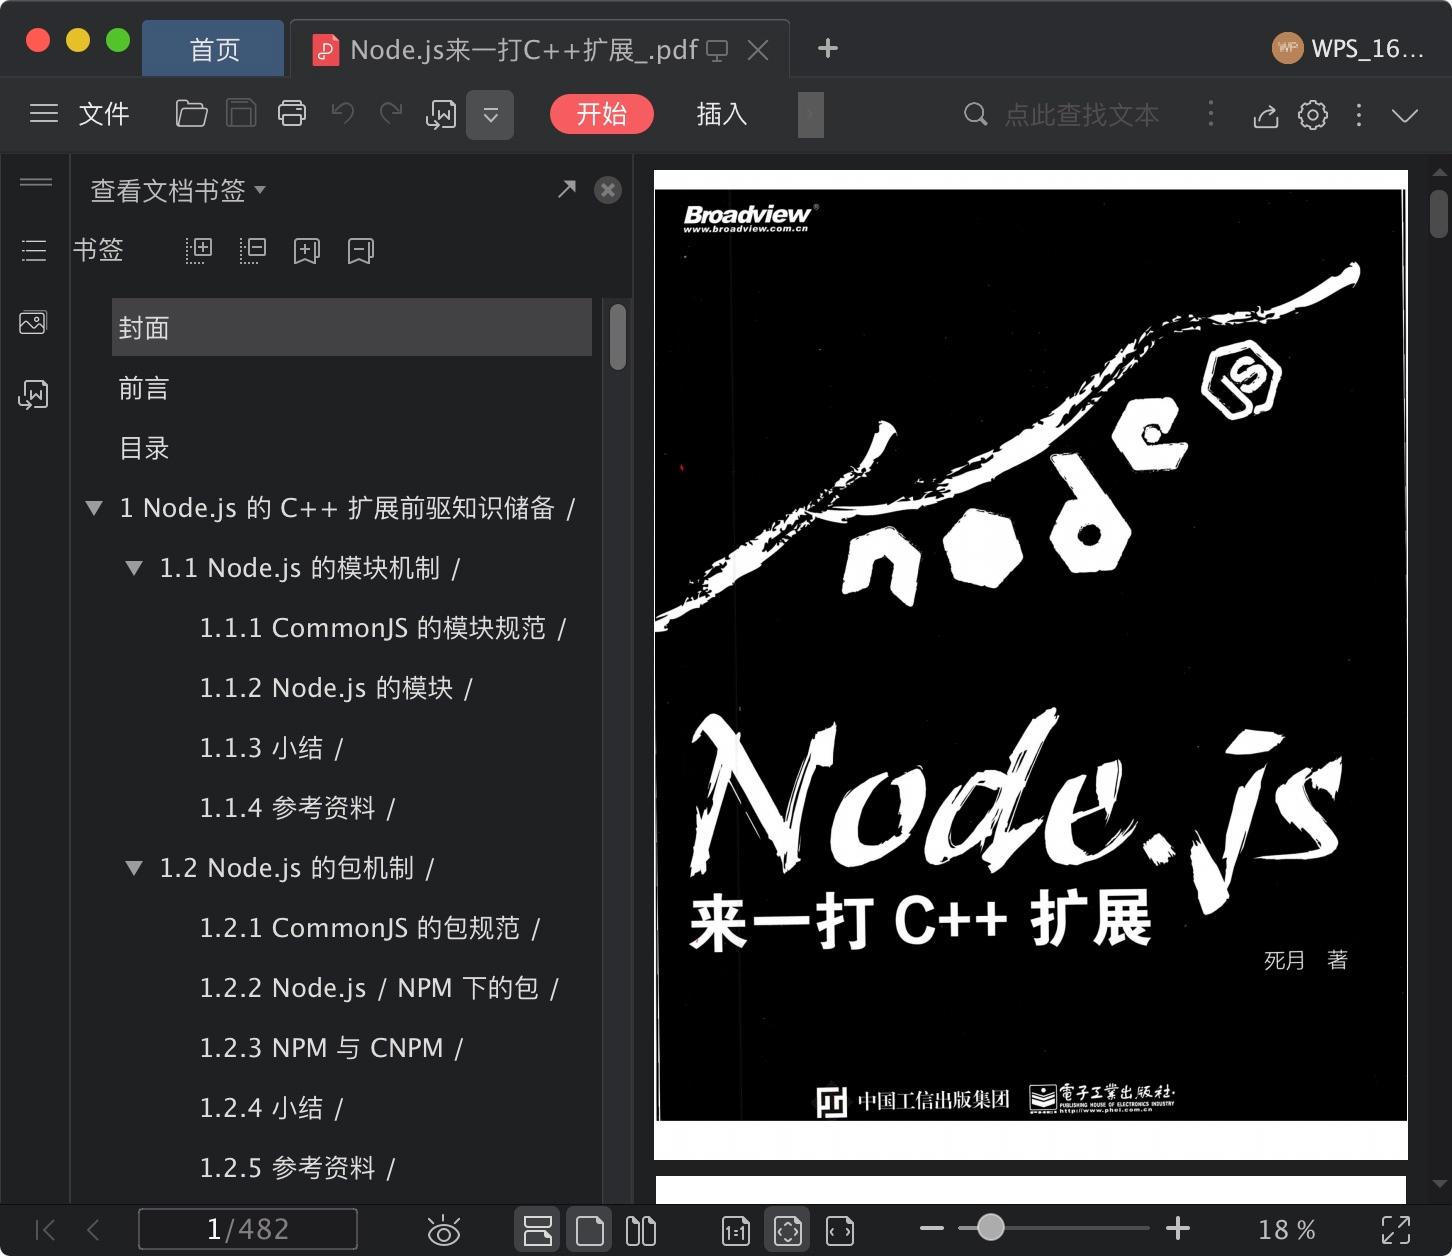Select the 封面 bookmark
This screenshot has width=1452, height=1256.
pos(352,327)
